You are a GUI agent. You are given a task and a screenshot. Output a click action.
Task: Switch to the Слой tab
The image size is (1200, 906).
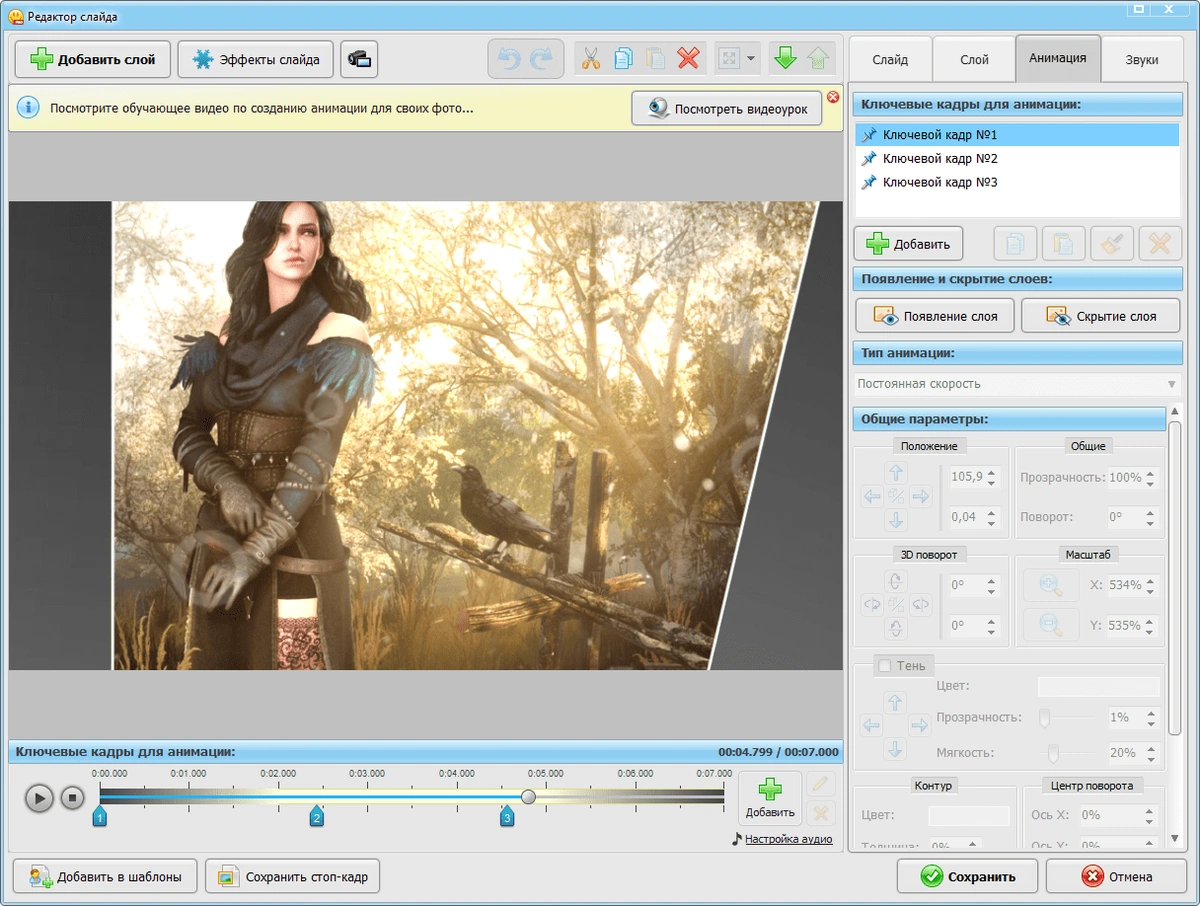(974, 59)
